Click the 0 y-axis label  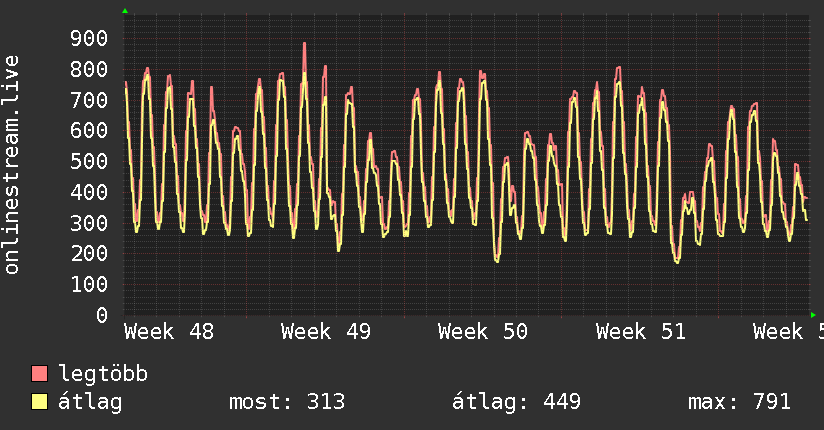[x=102, y=315]
